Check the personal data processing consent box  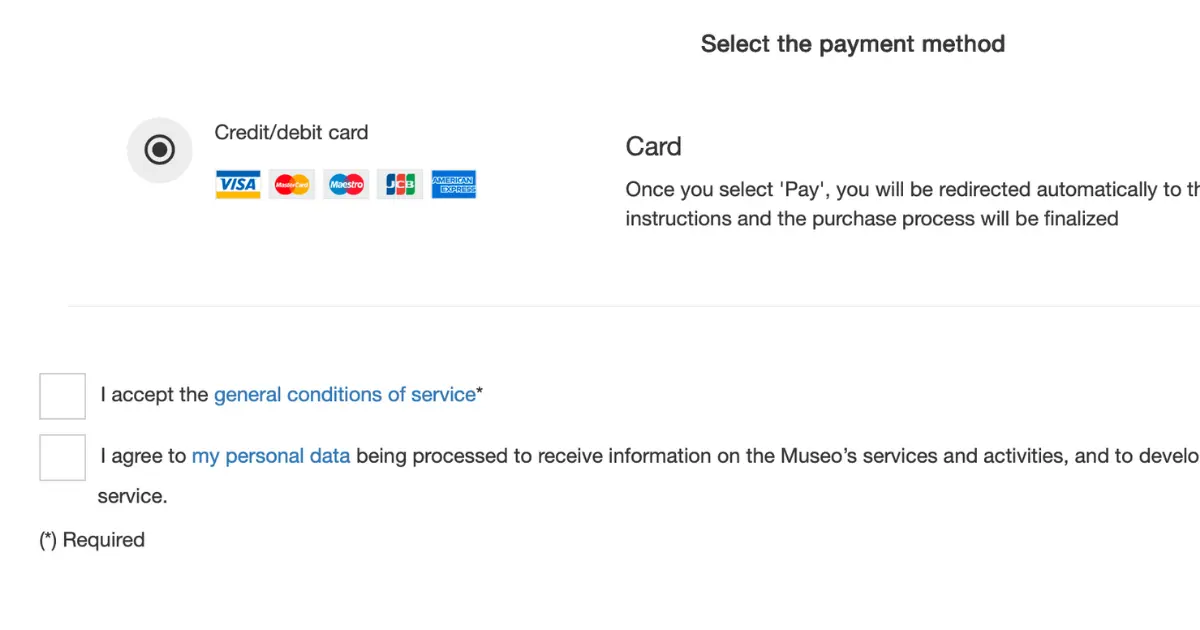pyautogui.click(x=62, y=457)
